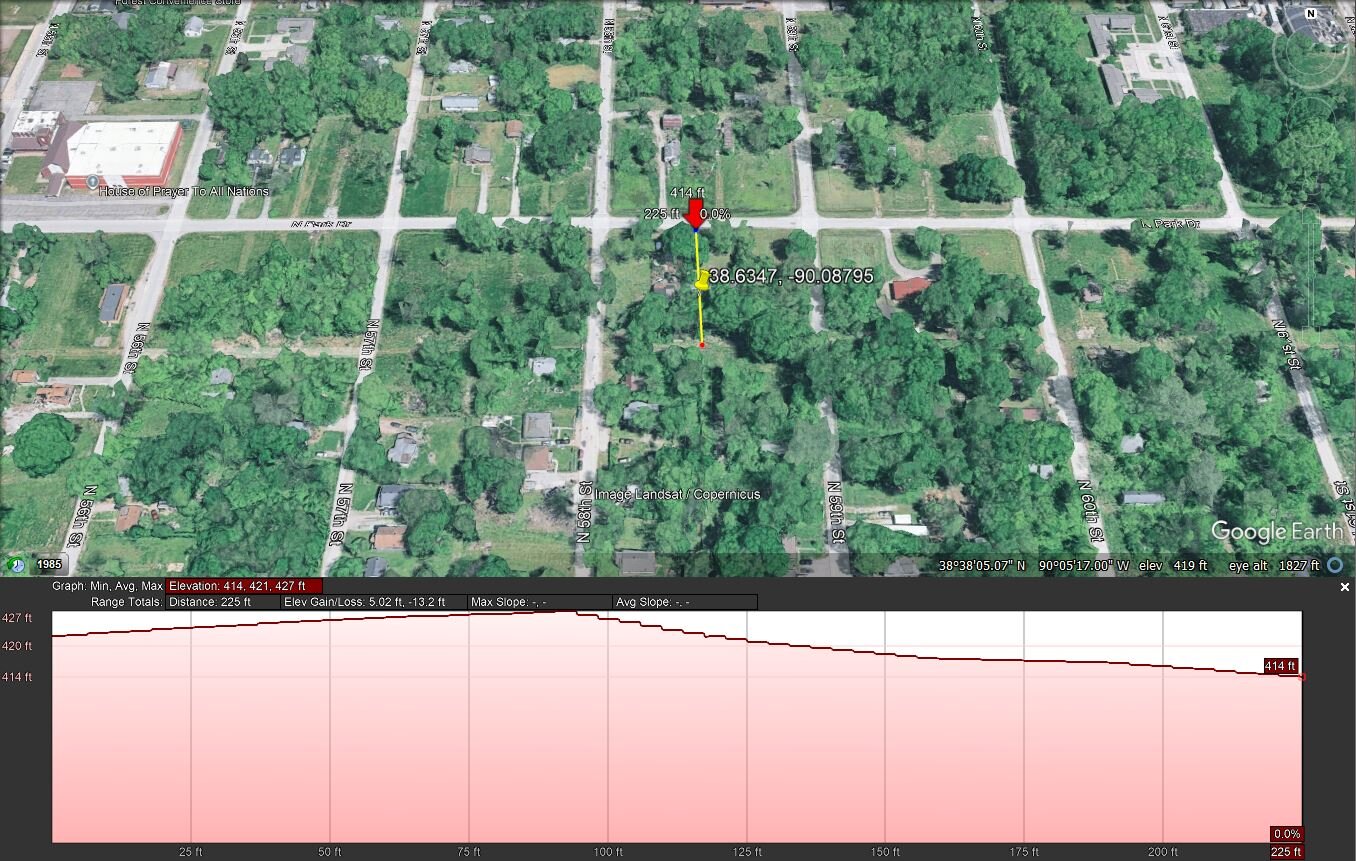Viewport: 1356px width, 861px height.
Task: Select the Avg Slope metric box
Action: [684, 602]
